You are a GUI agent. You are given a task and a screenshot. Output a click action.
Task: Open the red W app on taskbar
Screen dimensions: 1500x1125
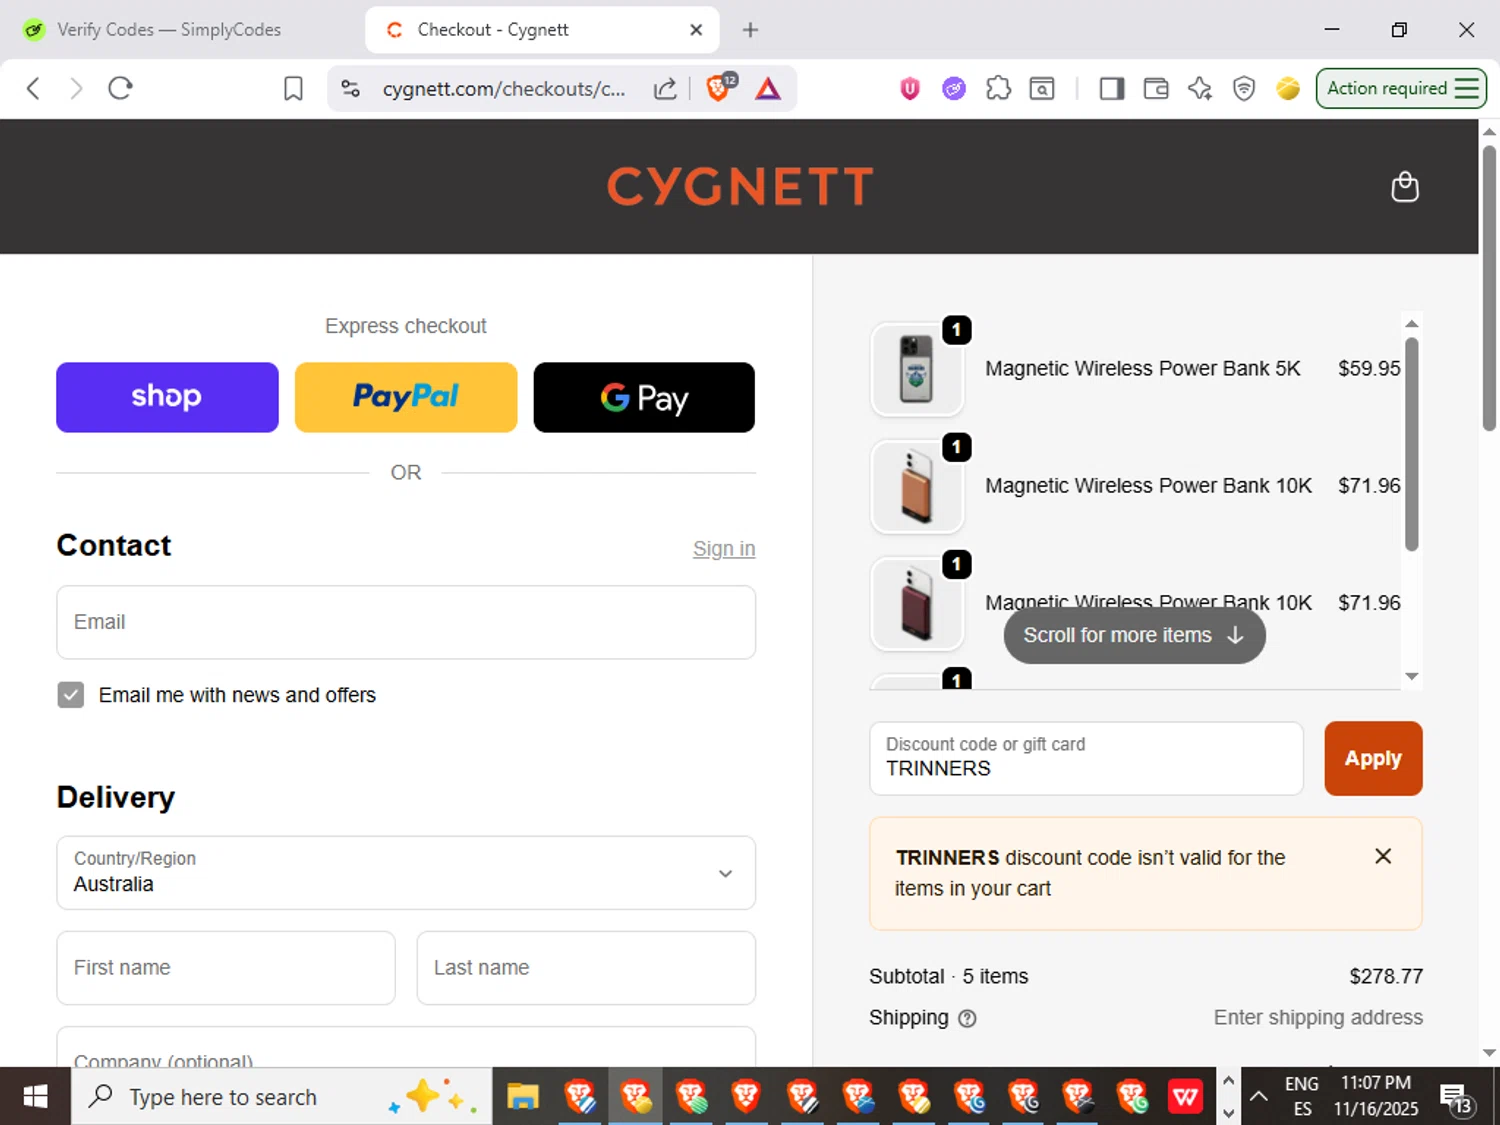[1185, 1097]
